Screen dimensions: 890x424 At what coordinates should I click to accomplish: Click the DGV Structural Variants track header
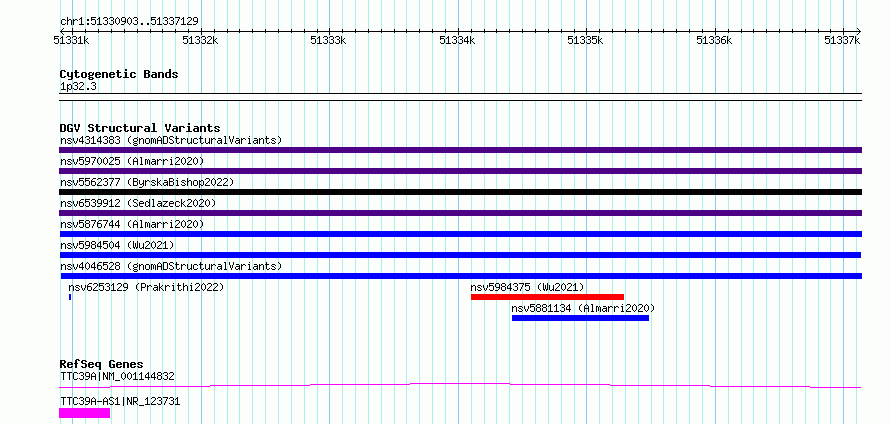click(140, 128)
